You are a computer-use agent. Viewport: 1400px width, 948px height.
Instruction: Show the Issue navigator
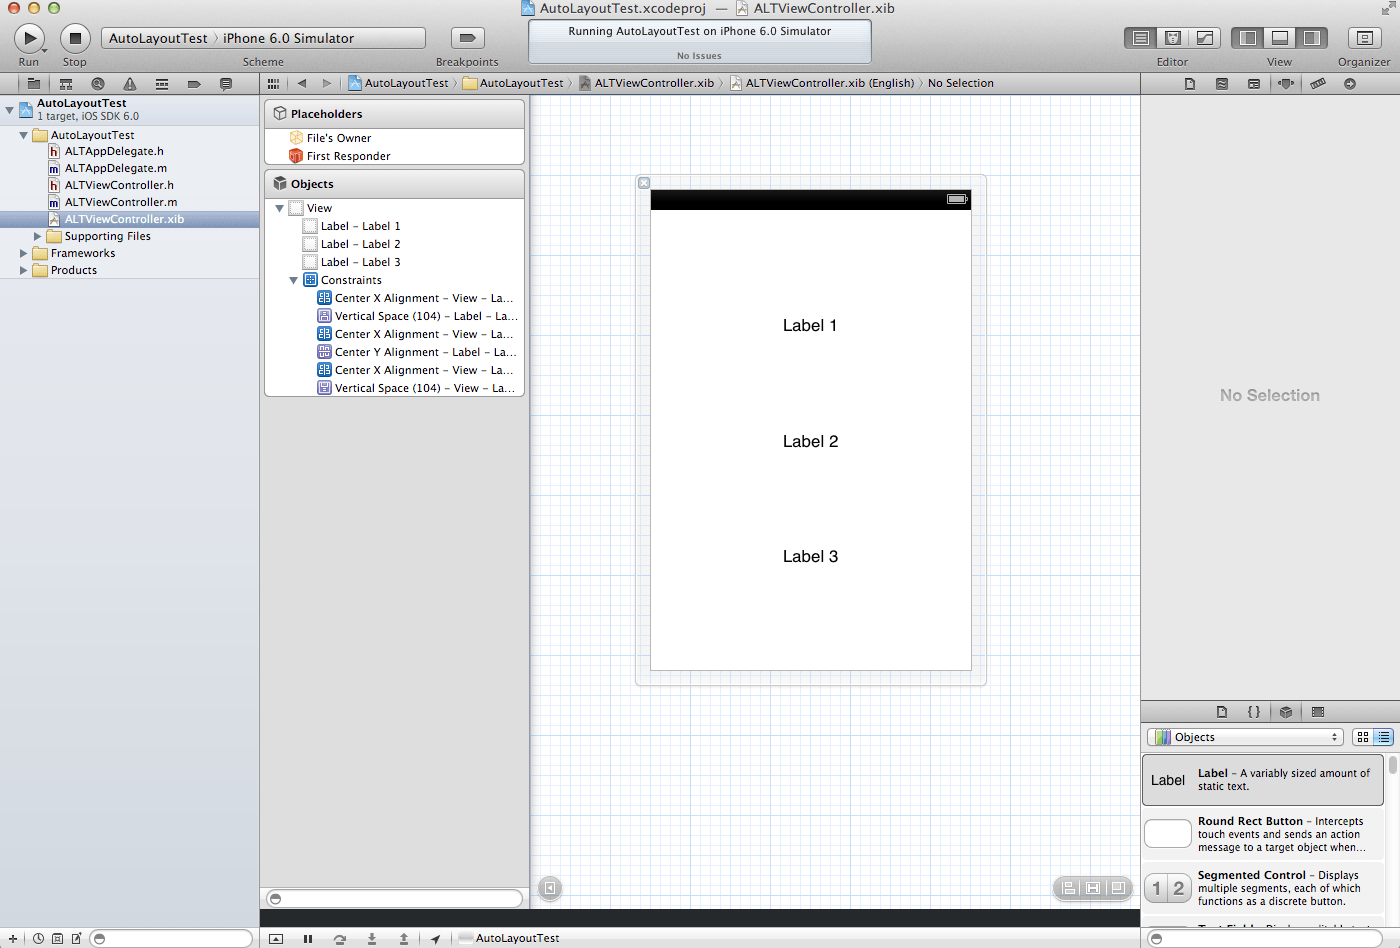(130, 84)
